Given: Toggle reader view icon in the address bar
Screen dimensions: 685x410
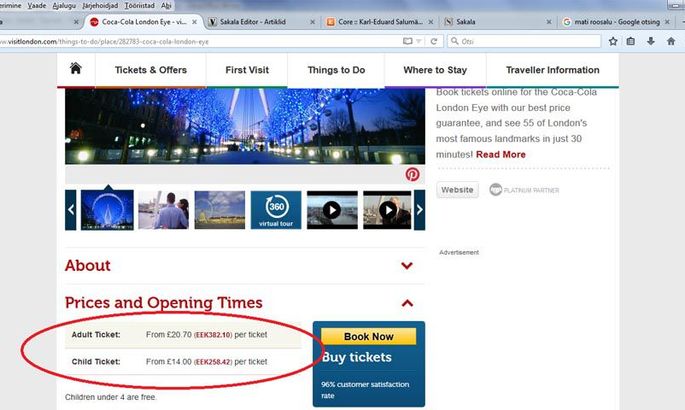Looking at the screenshot, I should [407, 41].
